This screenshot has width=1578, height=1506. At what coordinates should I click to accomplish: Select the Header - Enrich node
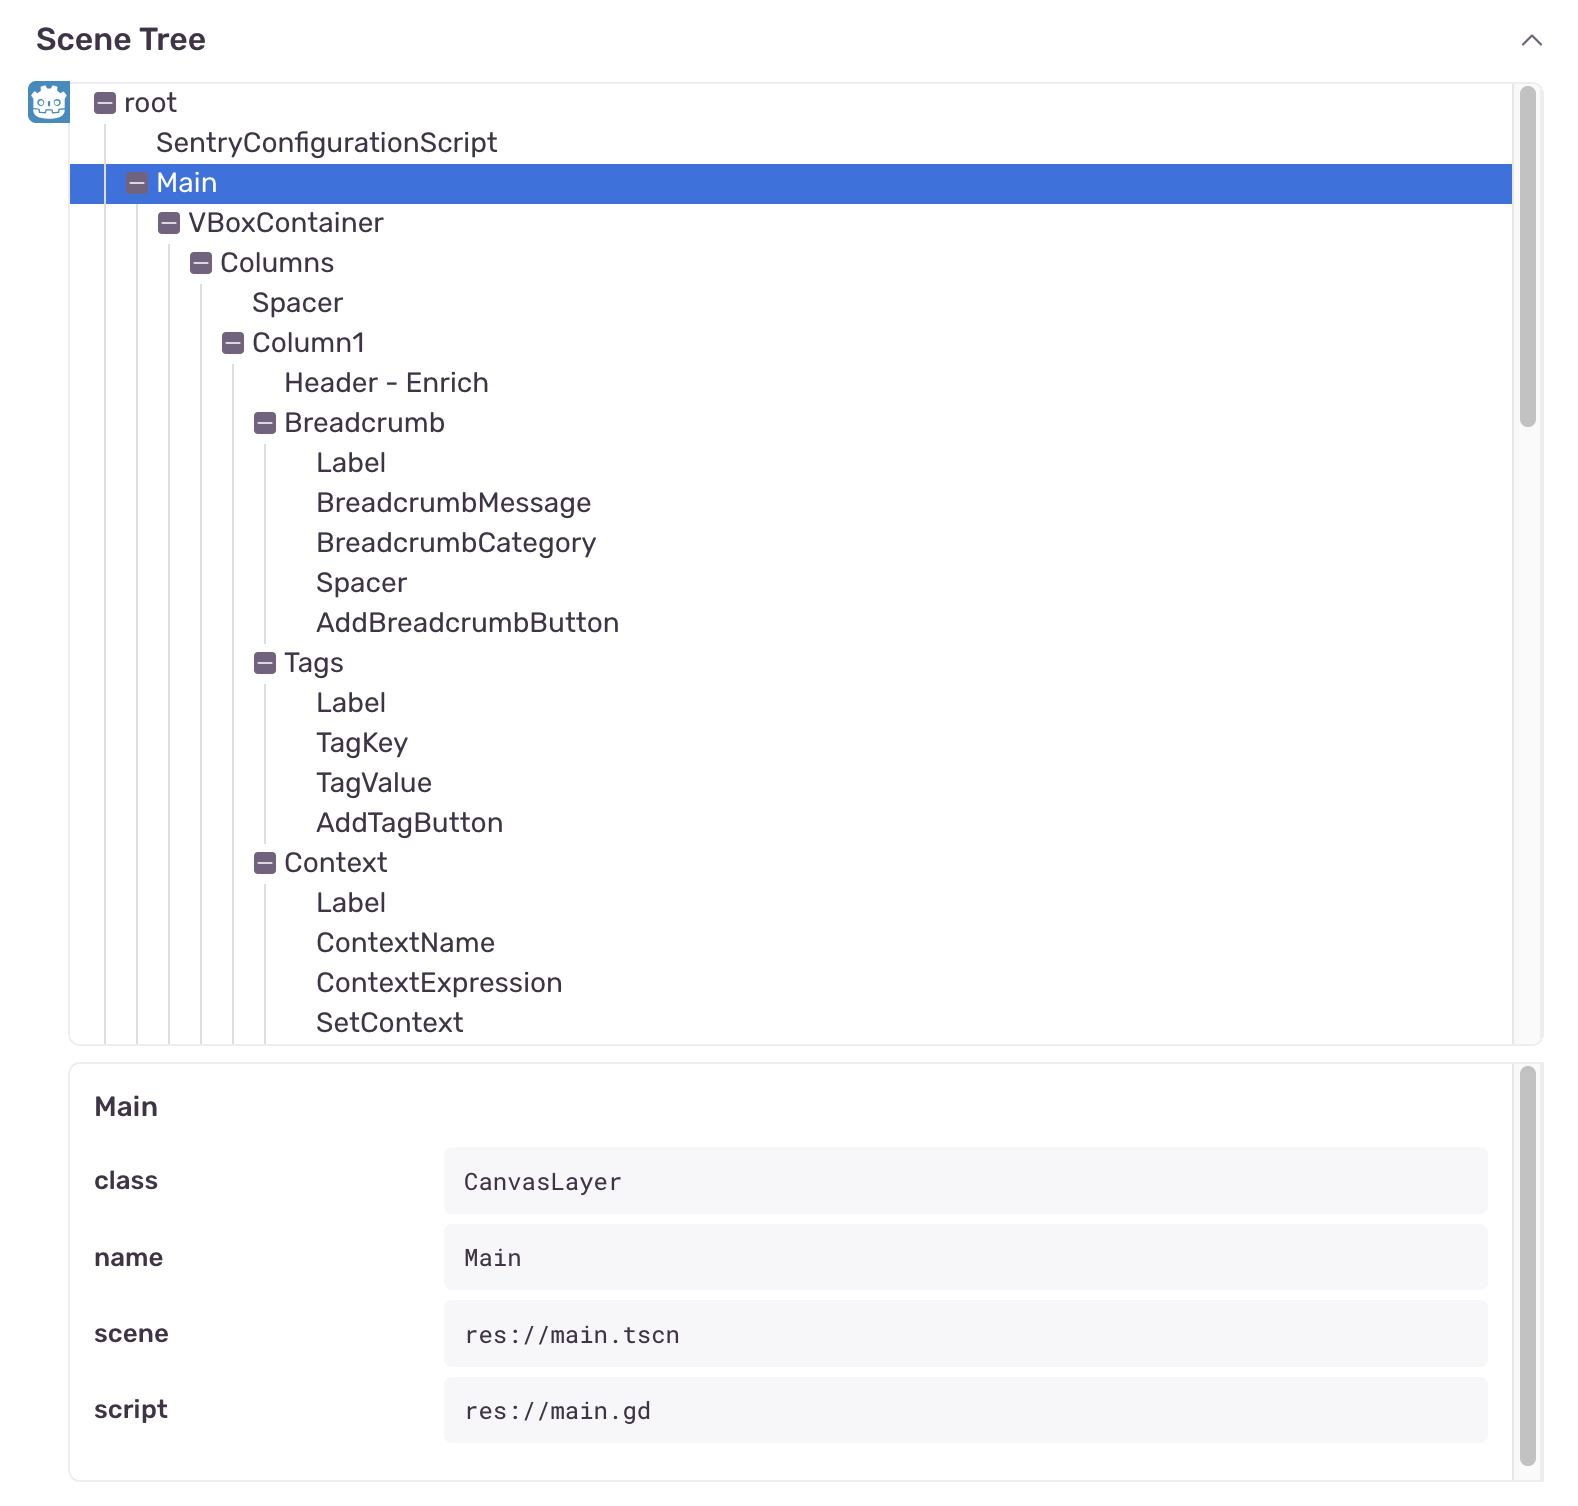pyautogui.click(x=386, y=383)
